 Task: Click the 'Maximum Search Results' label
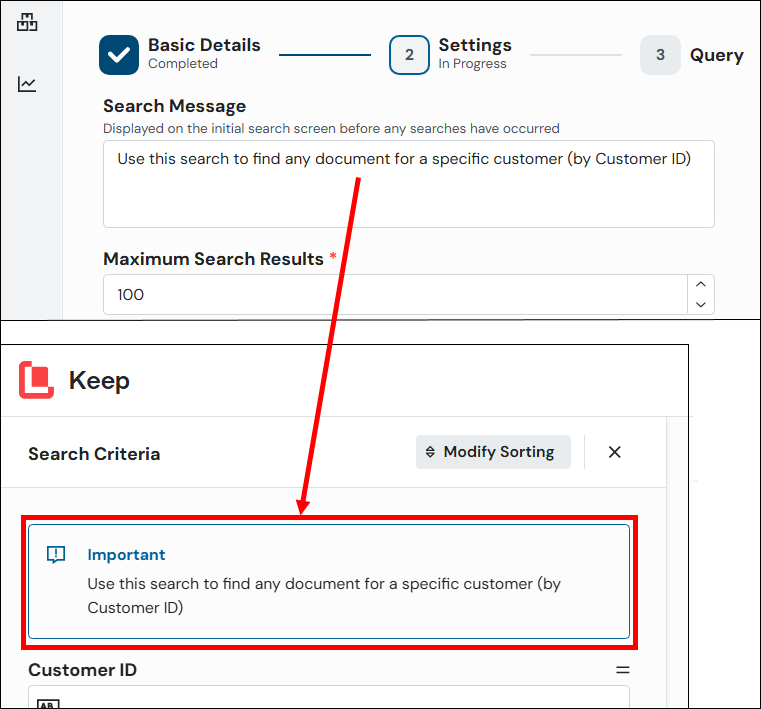tap(214, 259)
